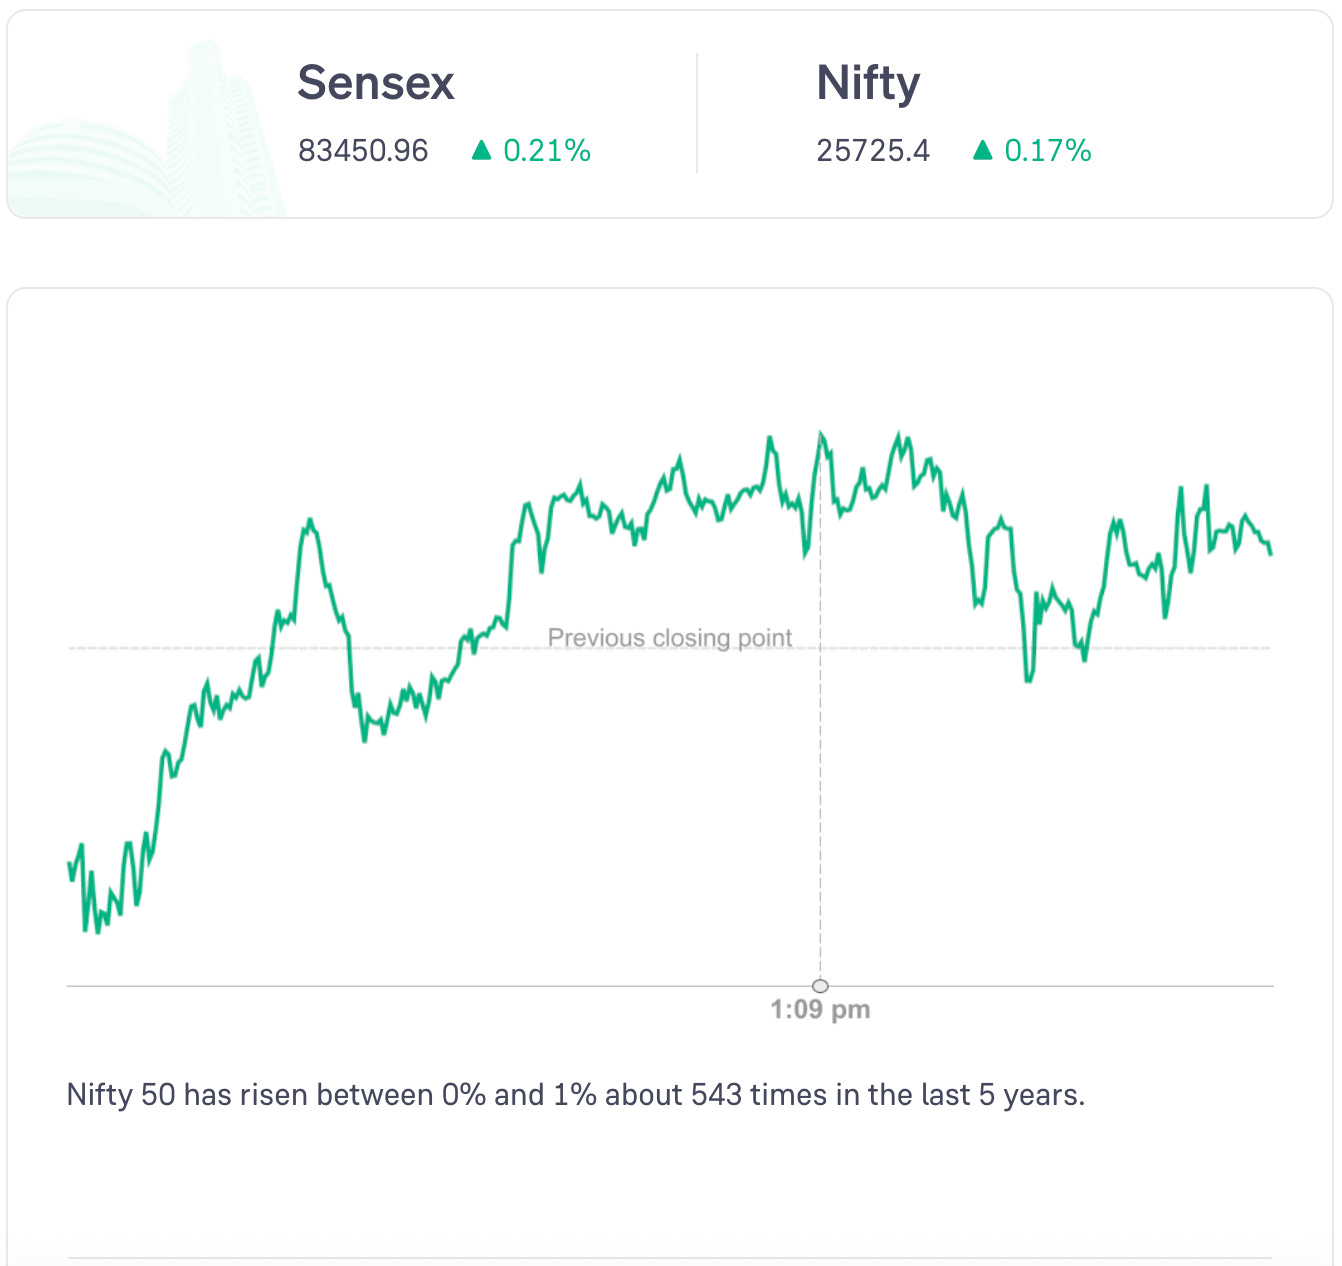Click the divider between Sensex and Nifty
The width and height of the screenshot is (1342, 1266).
click(x=697, y=113)
